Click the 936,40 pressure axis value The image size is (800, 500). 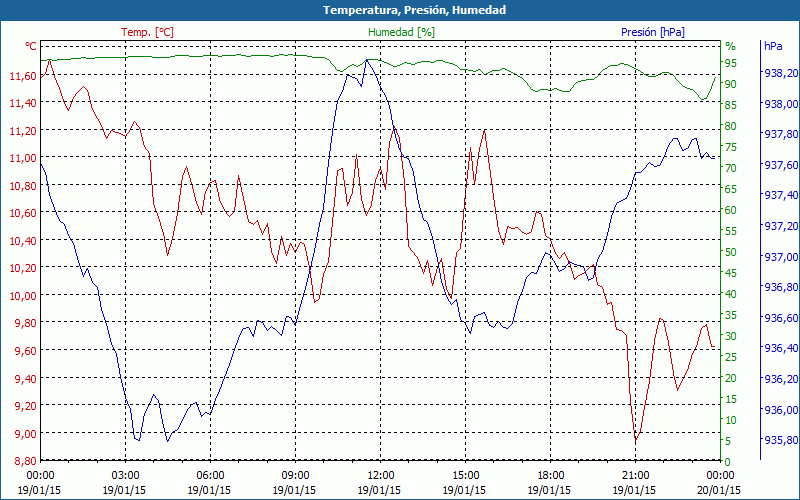click(x=781, y=348)
